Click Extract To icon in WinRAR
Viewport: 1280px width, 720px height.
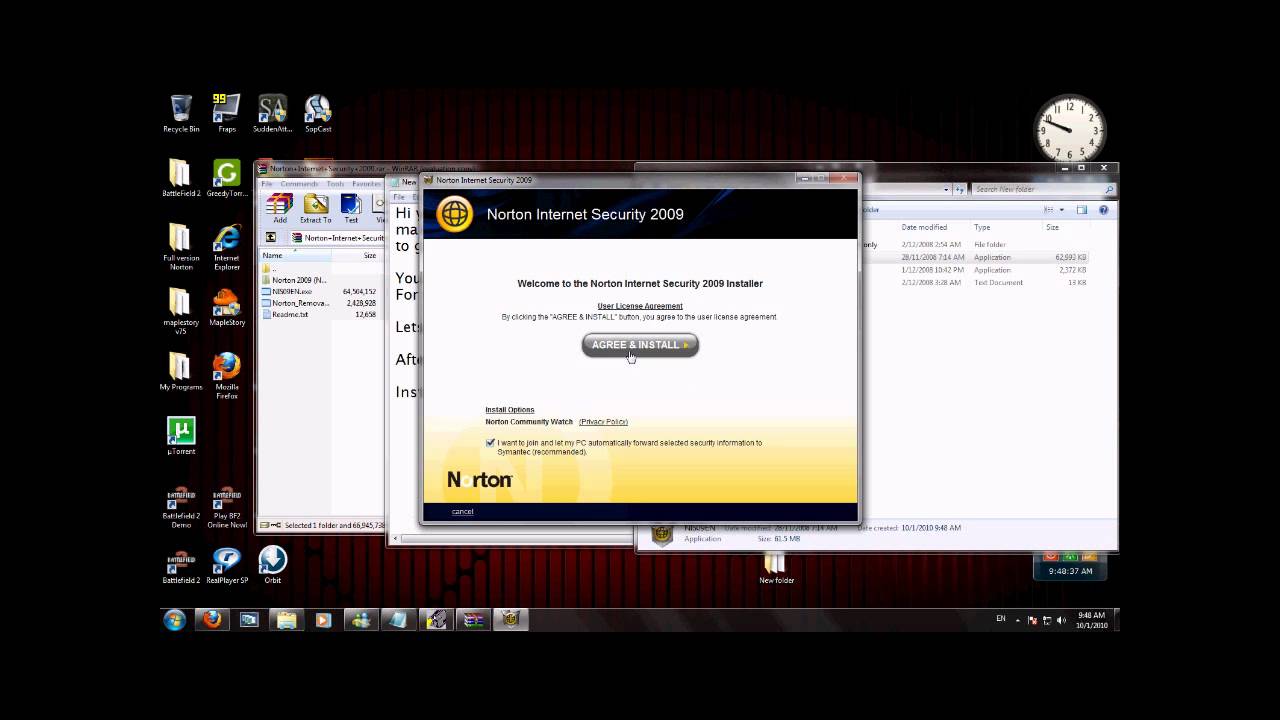(x=316, y=207)
